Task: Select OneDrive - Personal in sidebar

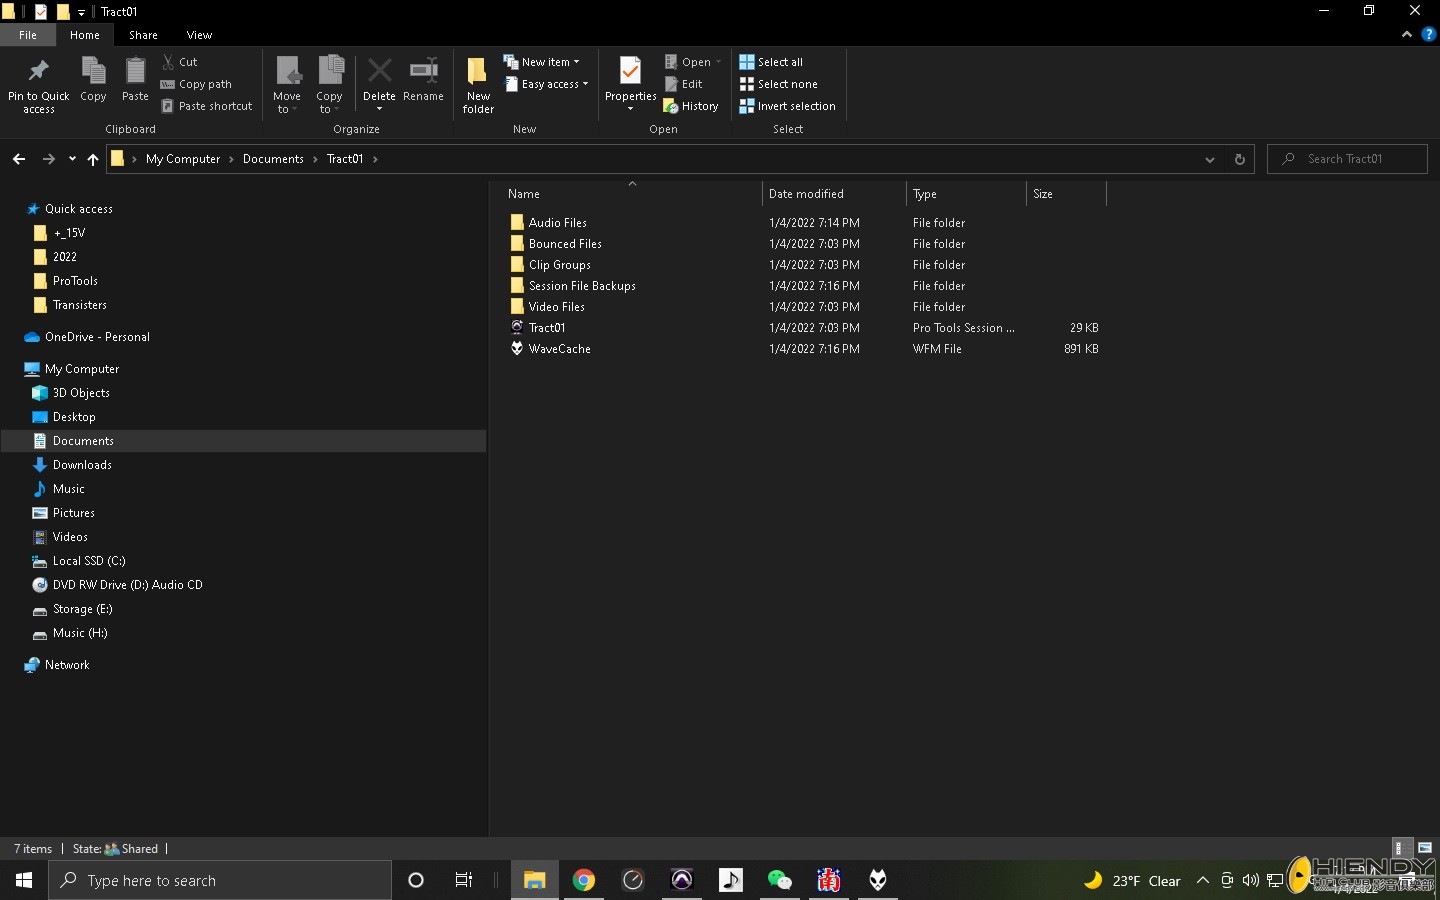Action: (97, 337)
